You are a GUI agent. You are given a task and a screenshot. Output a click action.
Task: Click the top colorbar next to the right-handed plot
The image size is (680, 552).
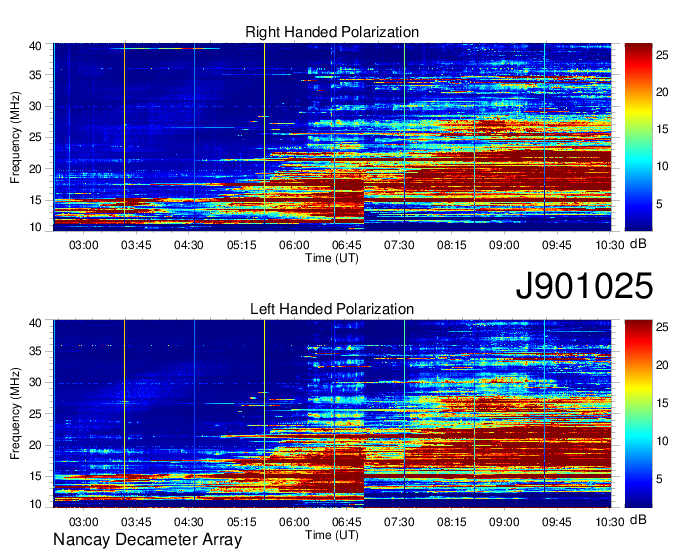click(638, 137)
